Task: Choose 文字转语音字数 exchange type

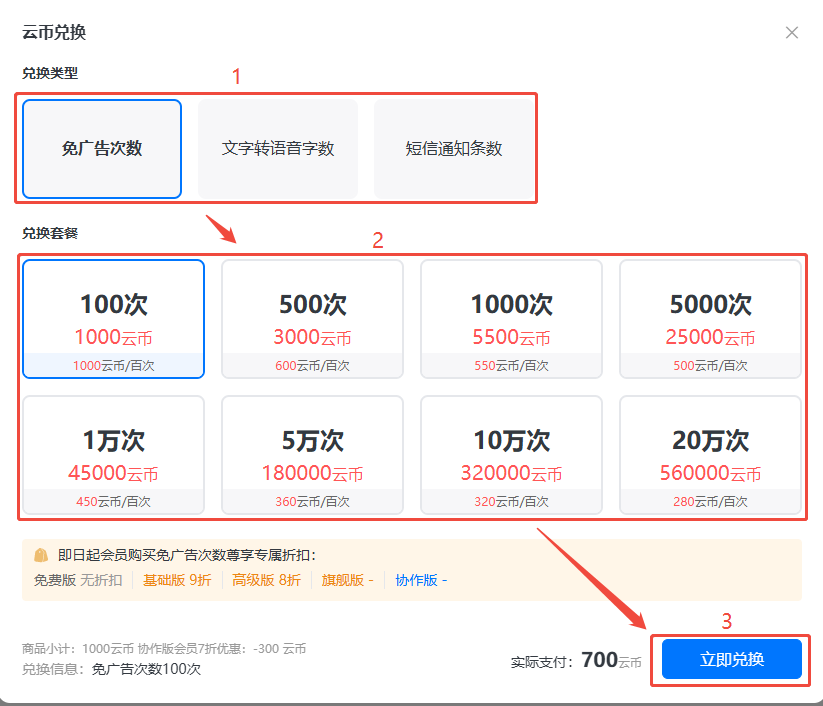Action: pyautogui.click(x=278, y=149)
